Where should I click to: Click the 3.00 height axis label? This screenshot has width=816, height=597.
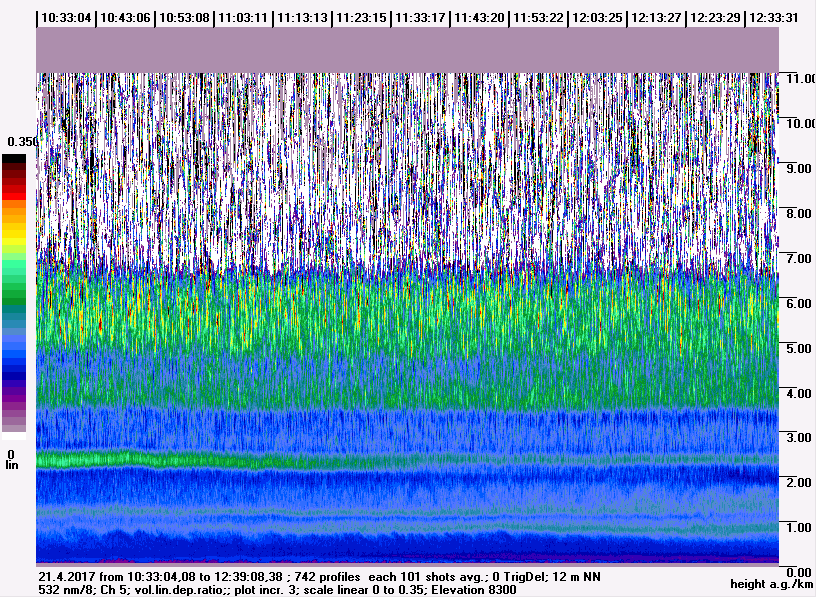coord(799,438)
